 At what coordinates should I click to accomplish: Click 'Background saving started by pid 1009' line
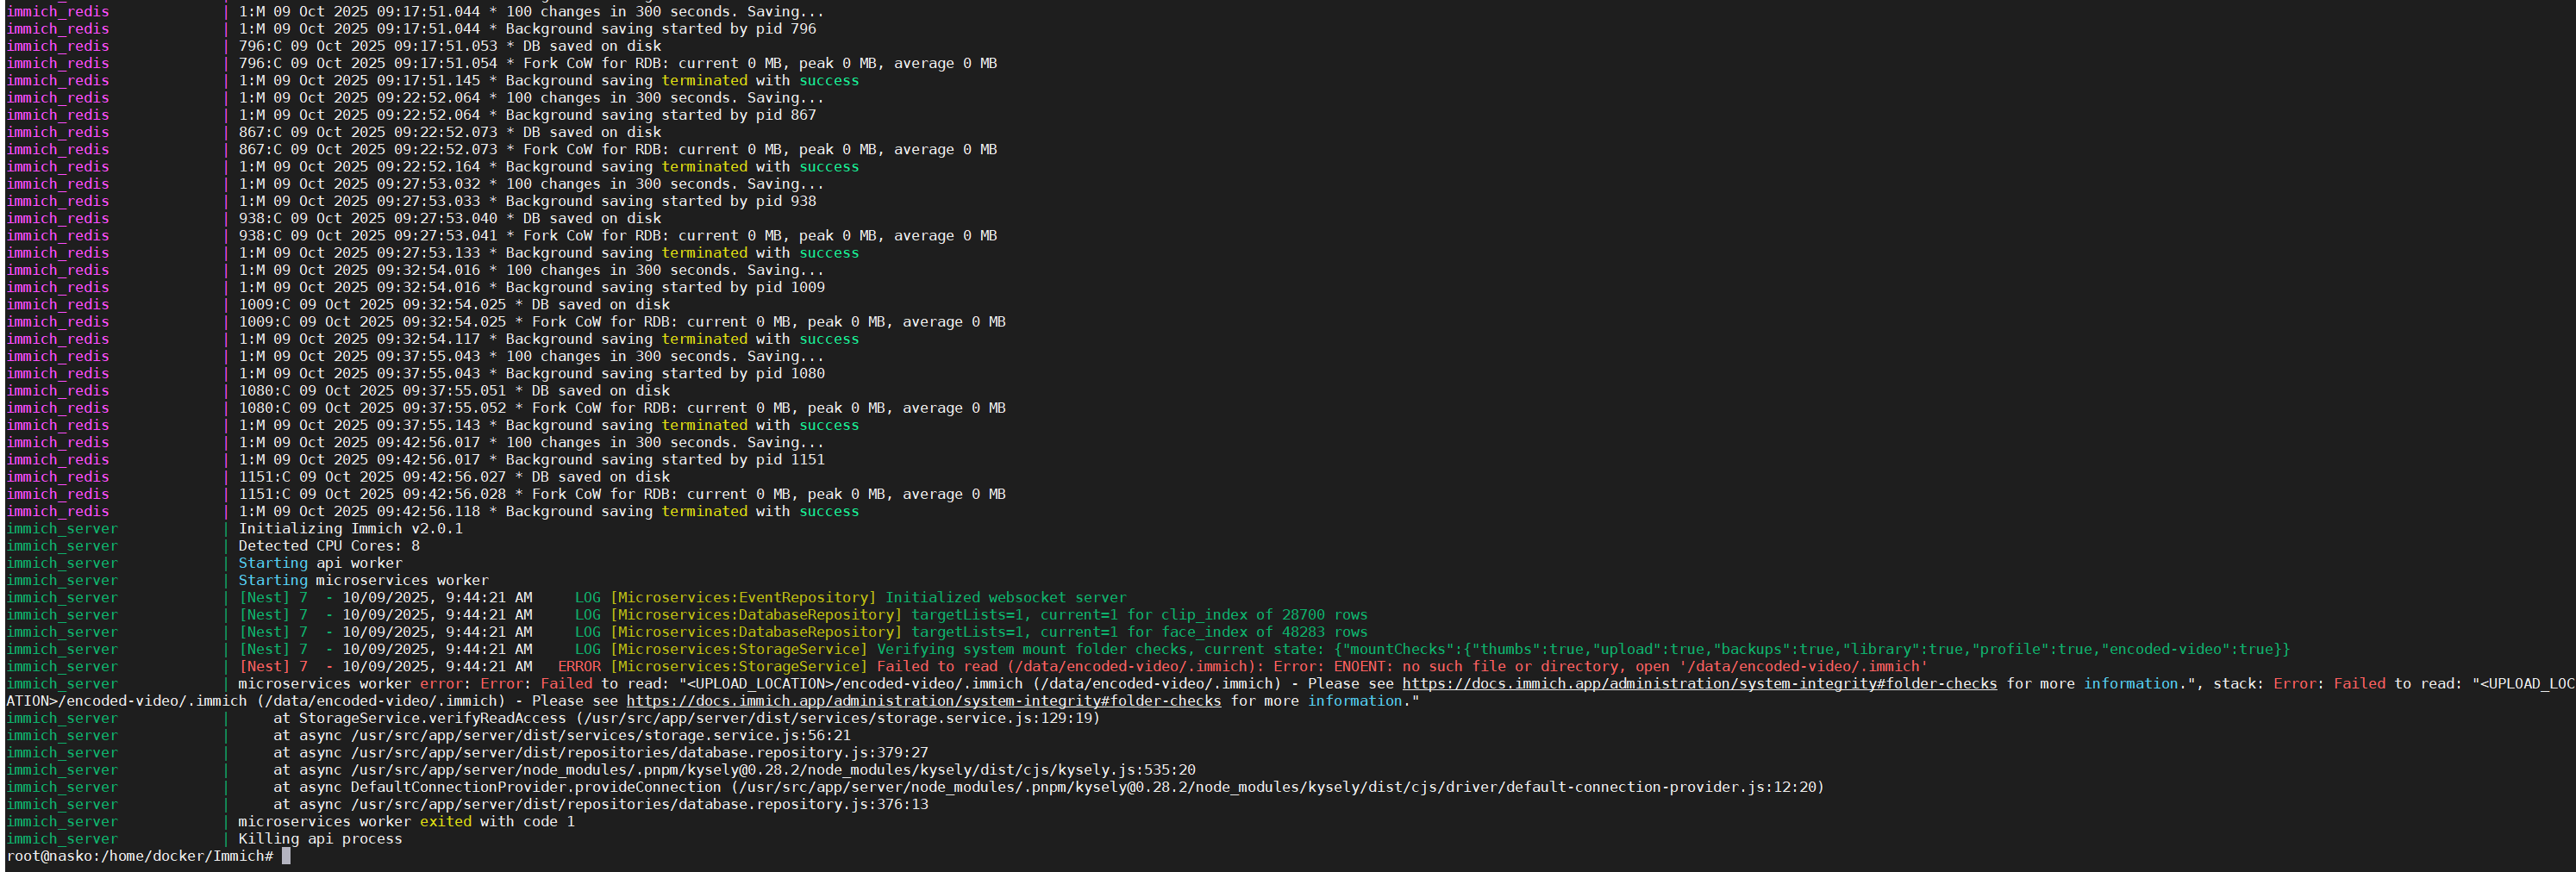[x=532, y=287]
